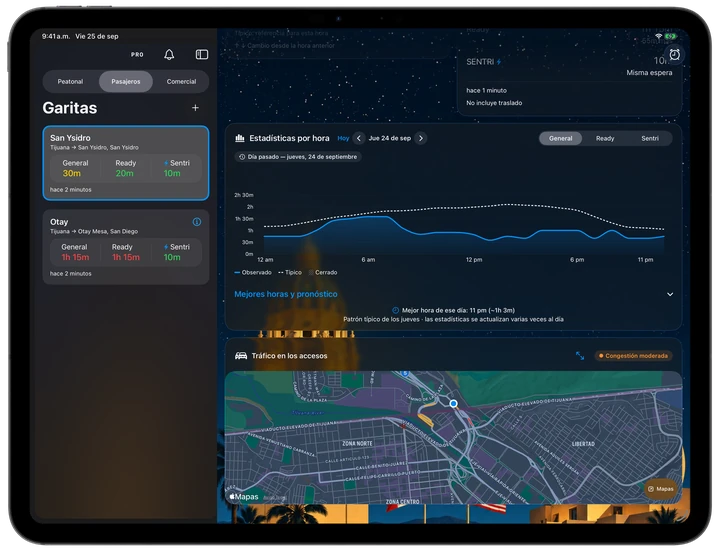The image size is (720, 552).
Task: Click Tijuana → Otay Mesa, San Diego subtitle
Action: tap(94, 231)
